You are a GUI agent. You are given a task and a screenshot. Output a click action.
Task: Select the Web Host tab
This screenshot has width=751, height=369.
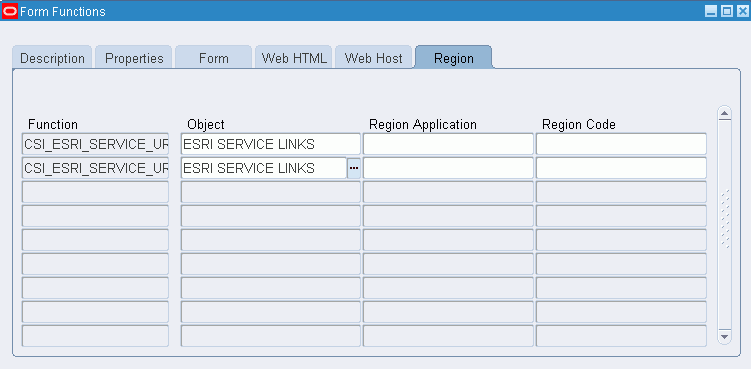point(374,58)
